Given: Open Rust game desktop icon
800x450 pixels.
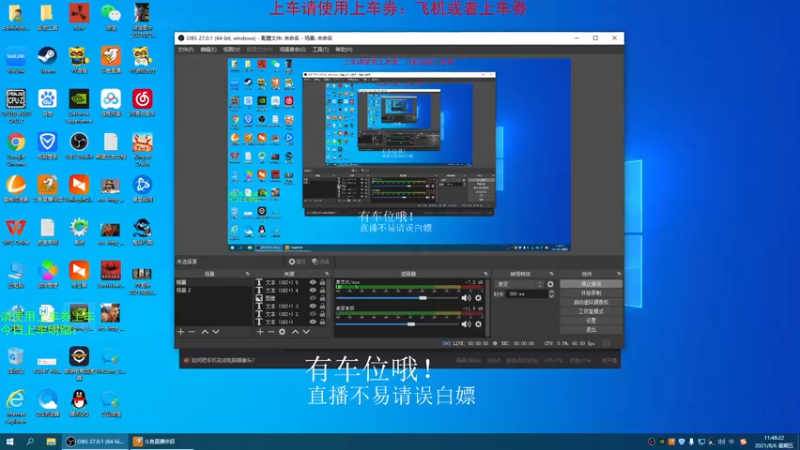Looking at the screenshot, I should point(79,17).
